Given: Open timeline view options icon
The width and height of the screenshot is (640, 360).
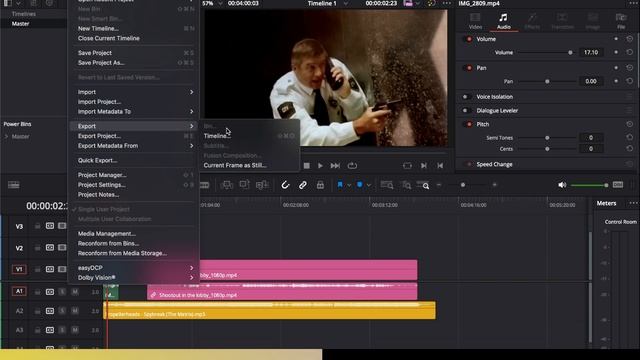Looking at the screenshot, I should (x=13, y=185).
